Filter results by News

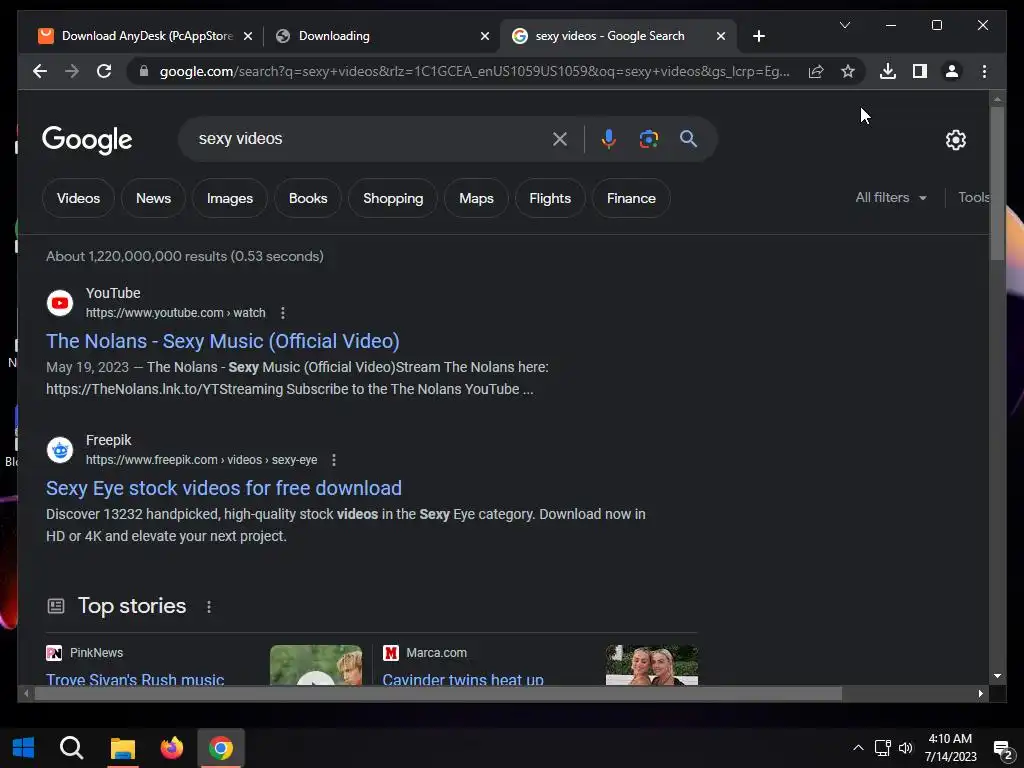[153, 198]
